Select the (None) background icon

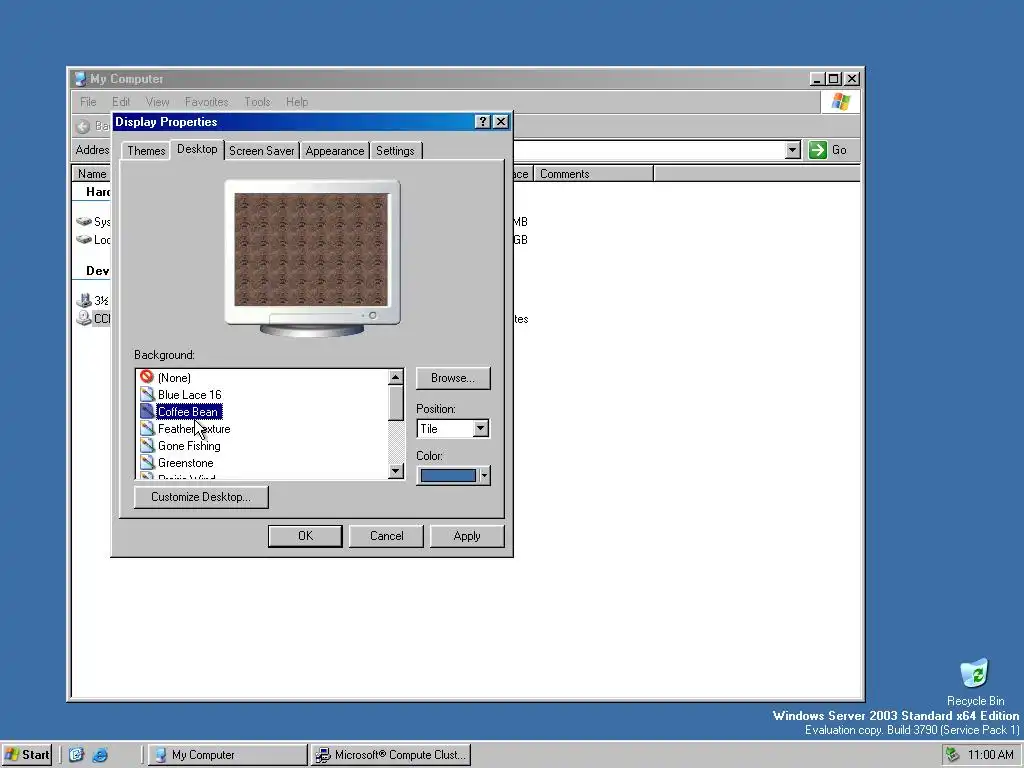147,377
